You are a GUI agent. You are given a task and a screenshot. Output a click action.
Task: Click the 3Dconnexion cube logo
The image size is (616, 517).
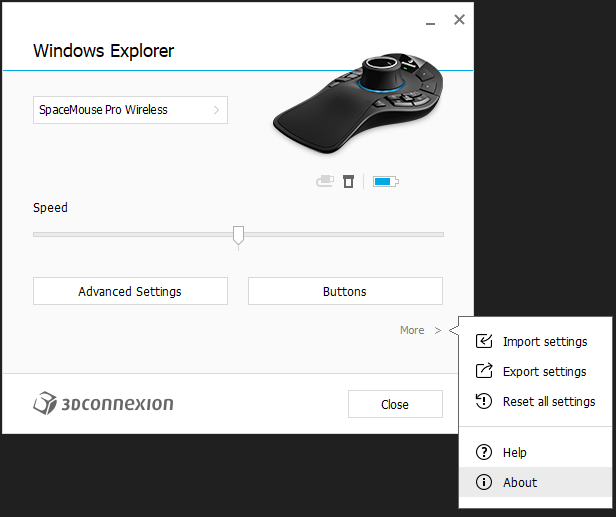coord(44,403)
